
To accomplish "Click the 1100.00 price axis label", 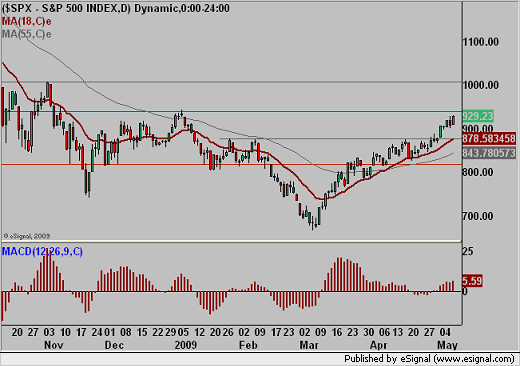I will (x=481, y=42).
